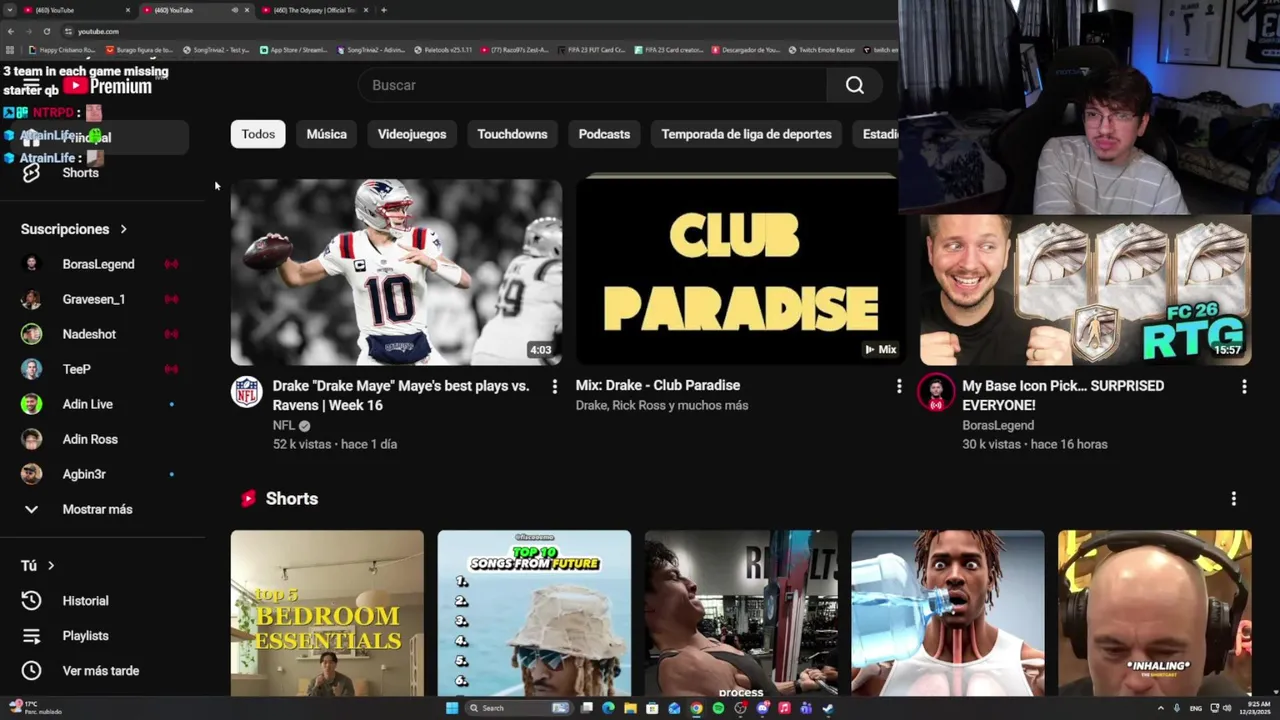Open Agbin3r subscription in sidebar

coord(98,474)
